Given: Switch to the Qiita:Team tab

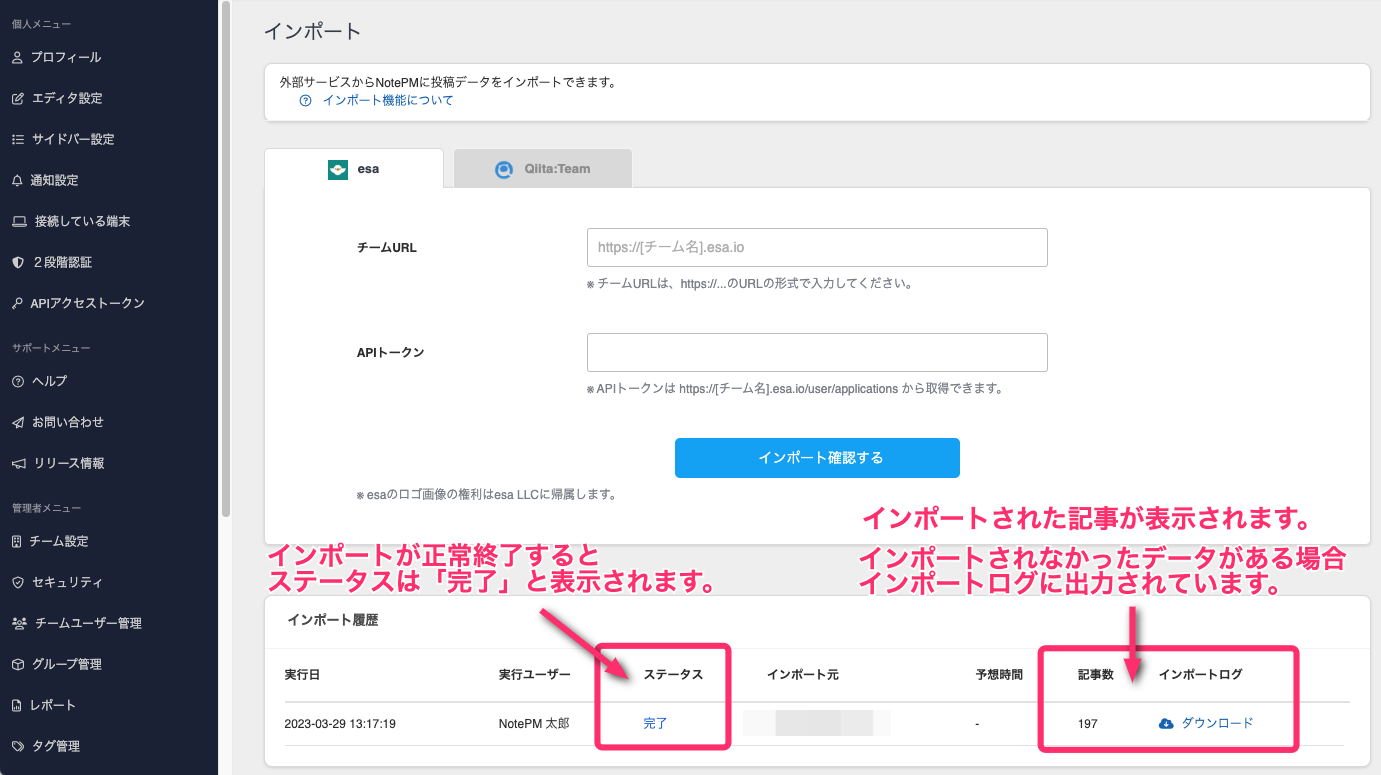Looking at the screenshot, I should tap(543, 168).
